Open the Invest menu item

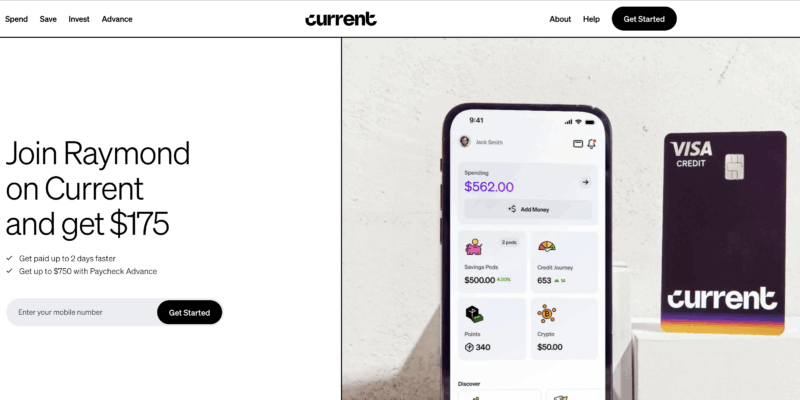pyautogui.click(x=79, y=19)
